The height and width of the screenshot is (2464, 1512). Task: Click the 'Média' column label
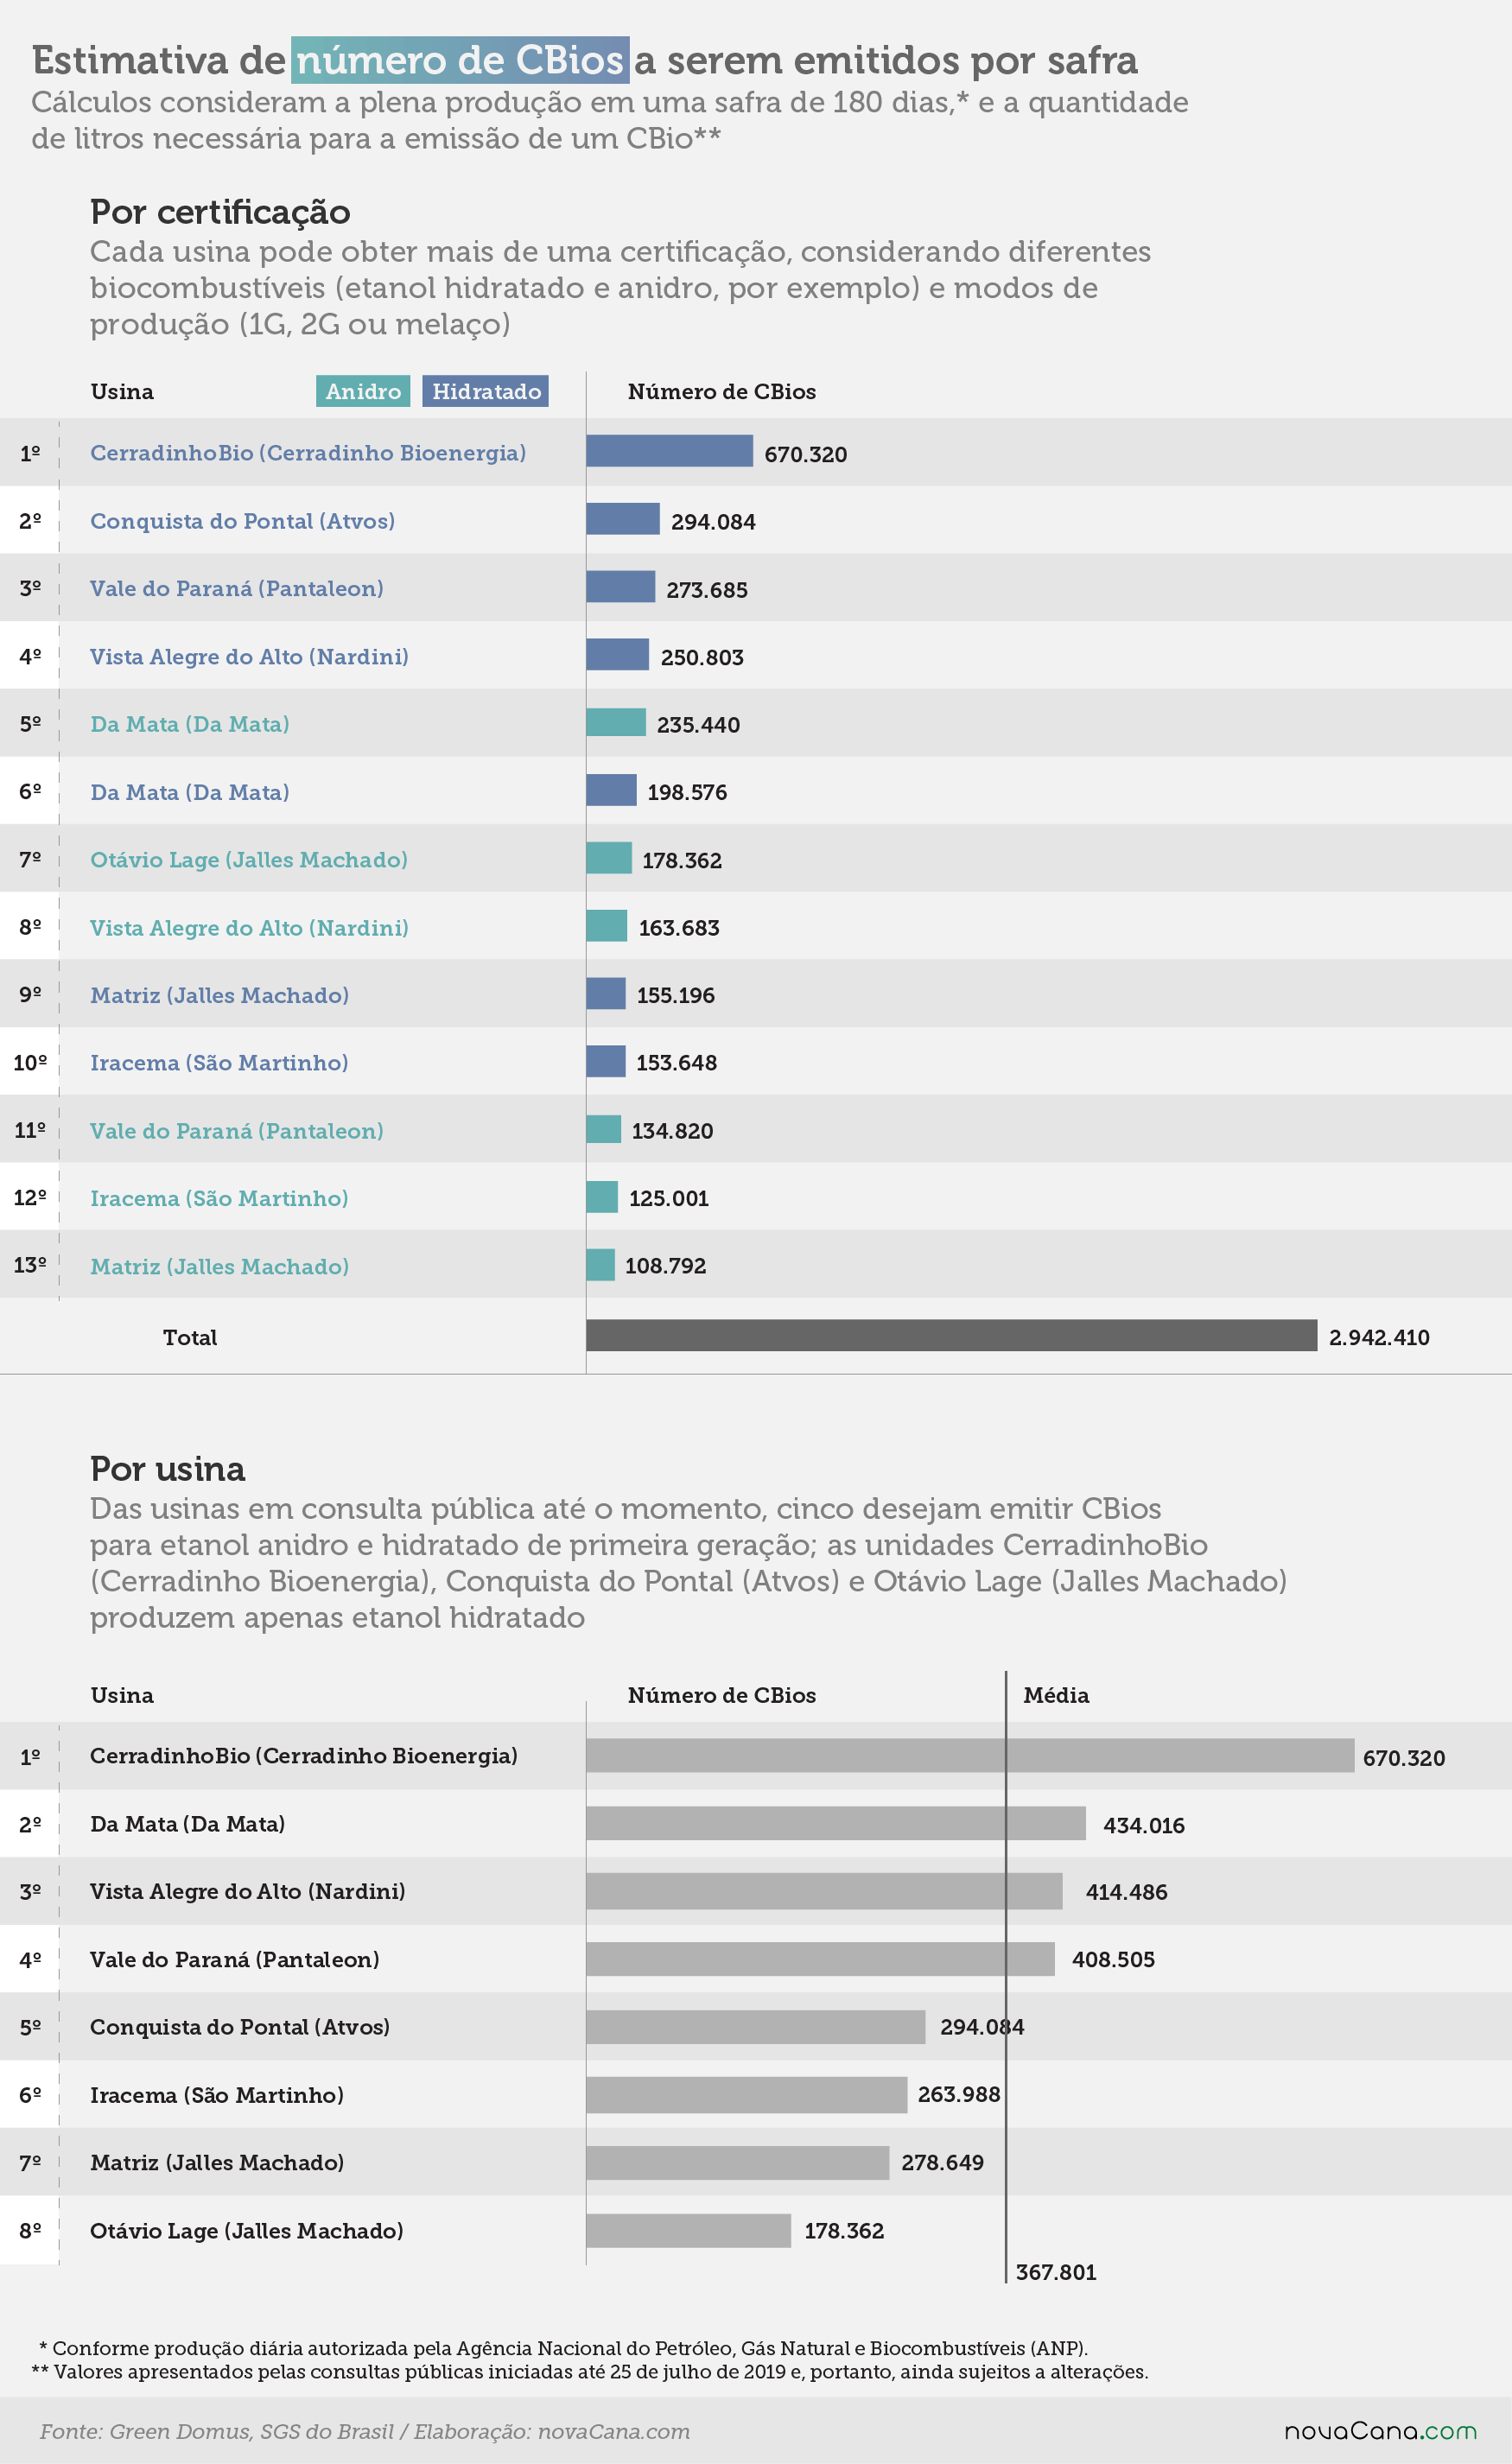[1056, 1695]
